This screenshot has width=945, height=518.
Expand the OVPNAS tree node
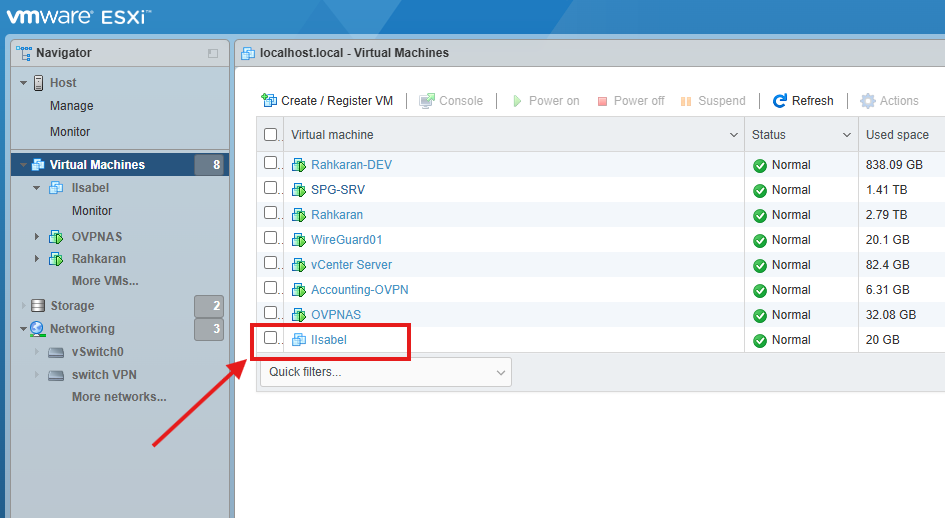37,236
